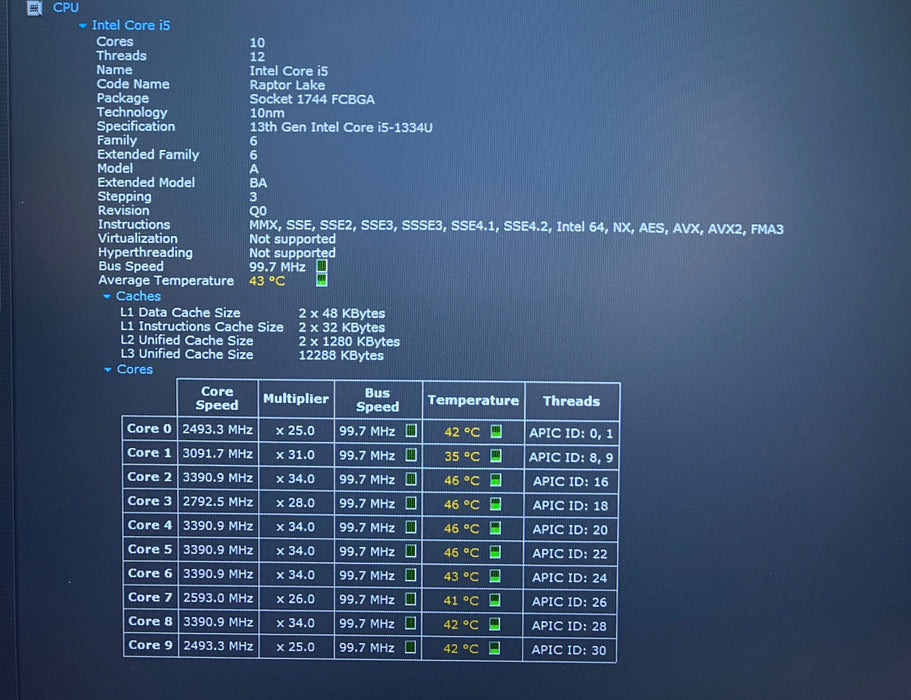Click Core 6 temperature graph icon
The image size is (911, 700).
(495, 576)
